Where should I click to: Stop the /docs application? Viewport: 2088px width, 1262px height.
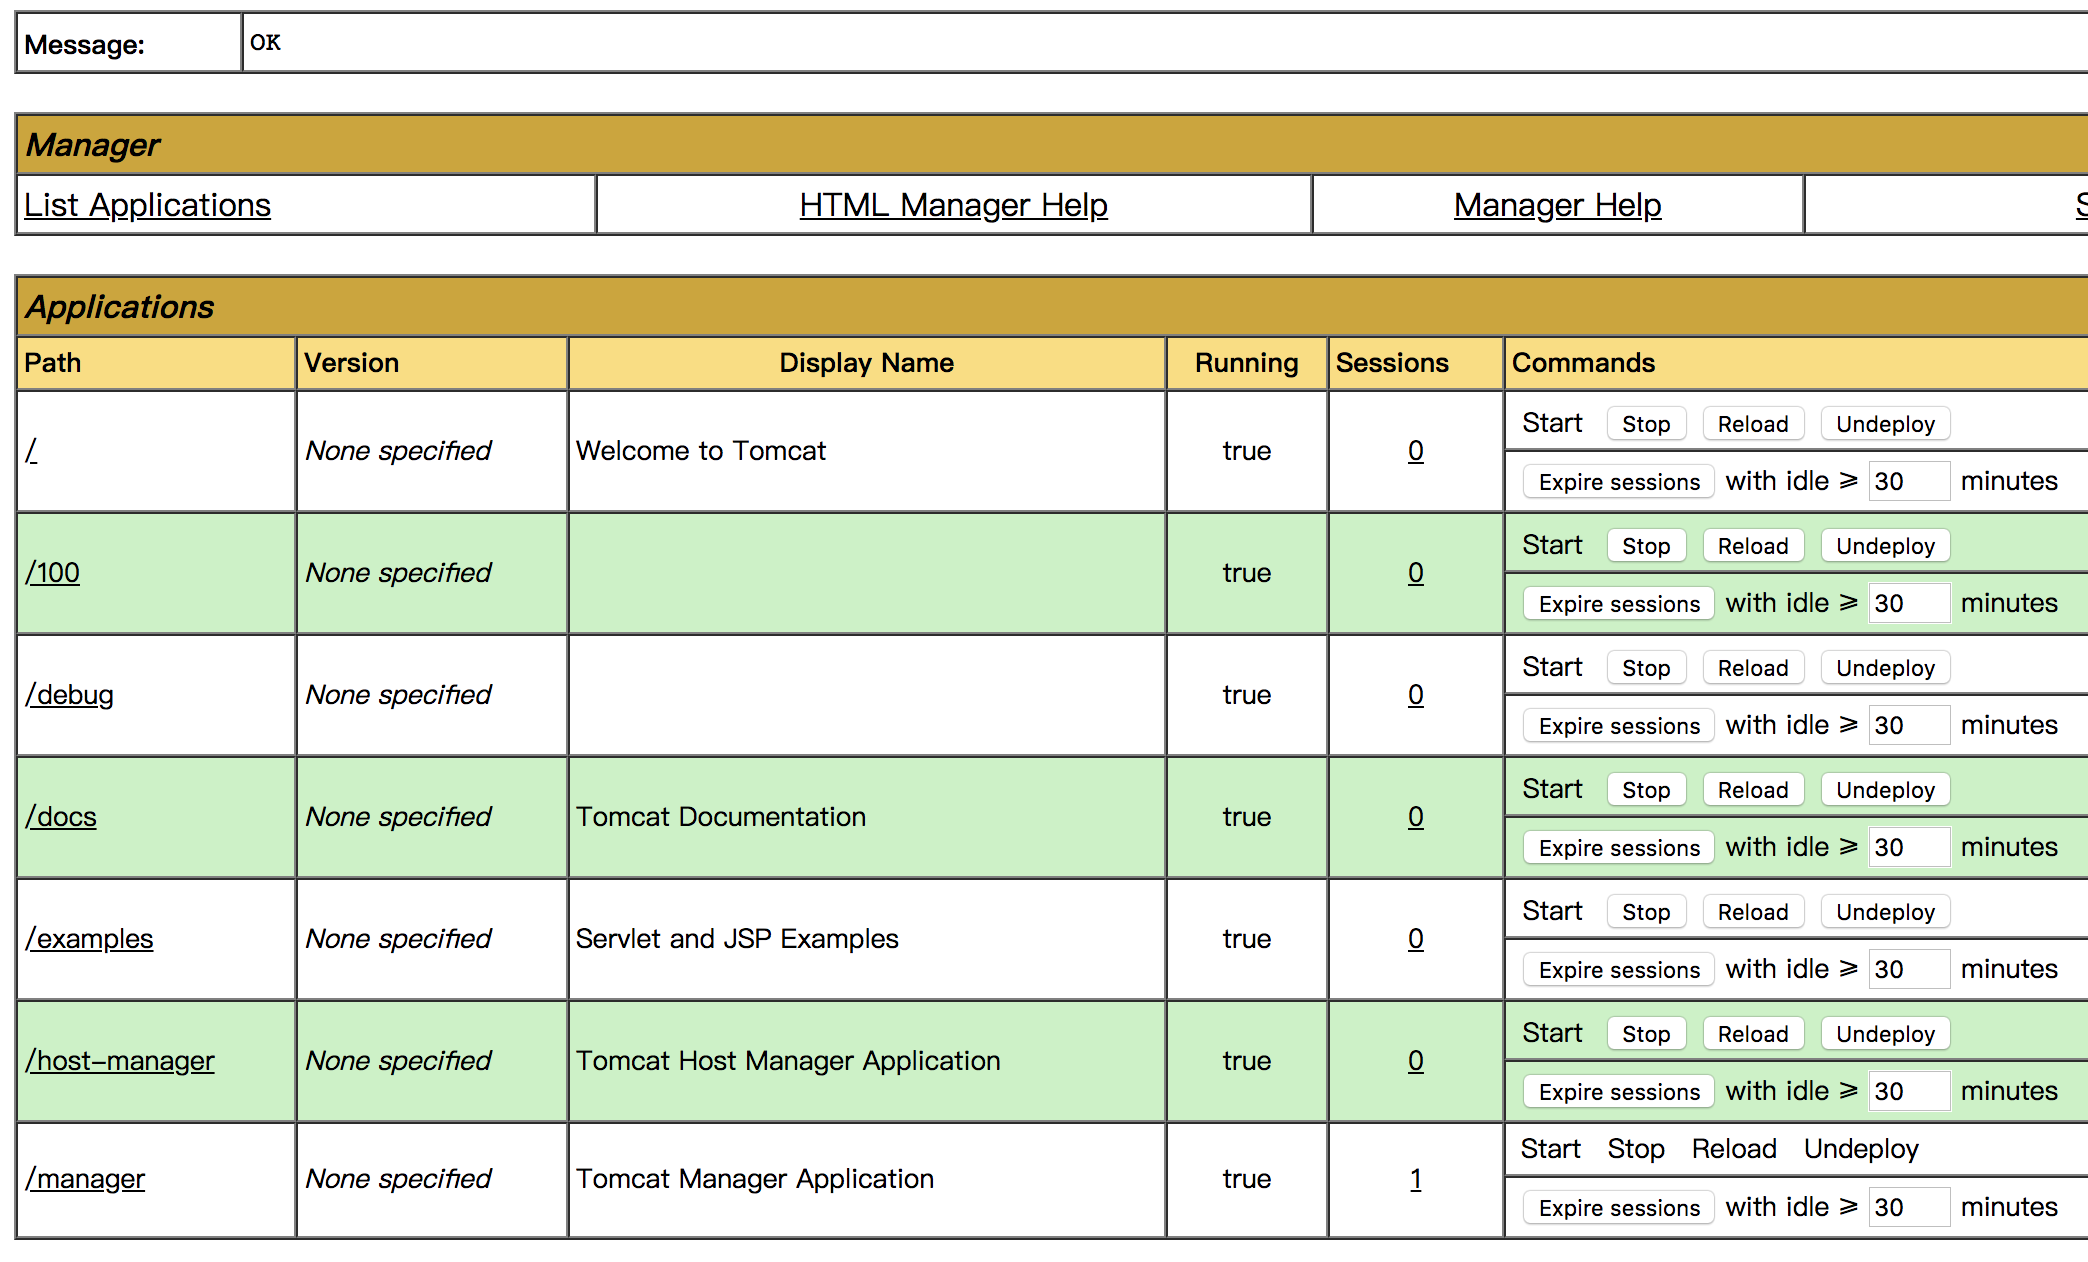click(1645, 790)
